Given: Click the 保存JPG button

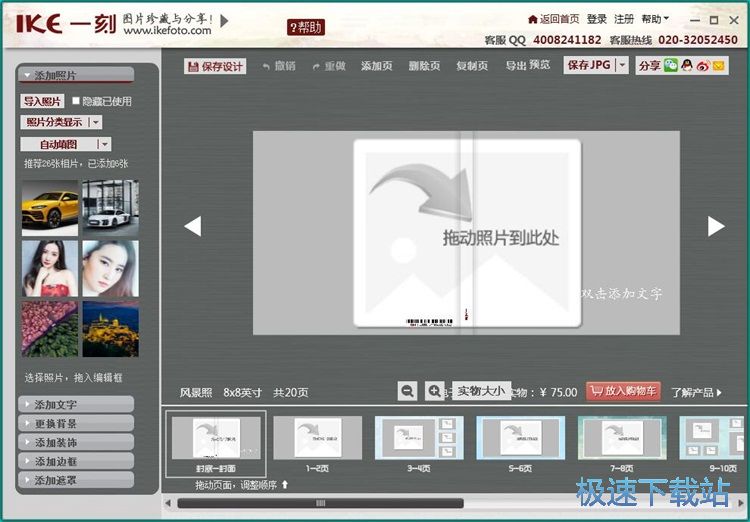Looking at the screenshot, I should [x=589, y=65].
